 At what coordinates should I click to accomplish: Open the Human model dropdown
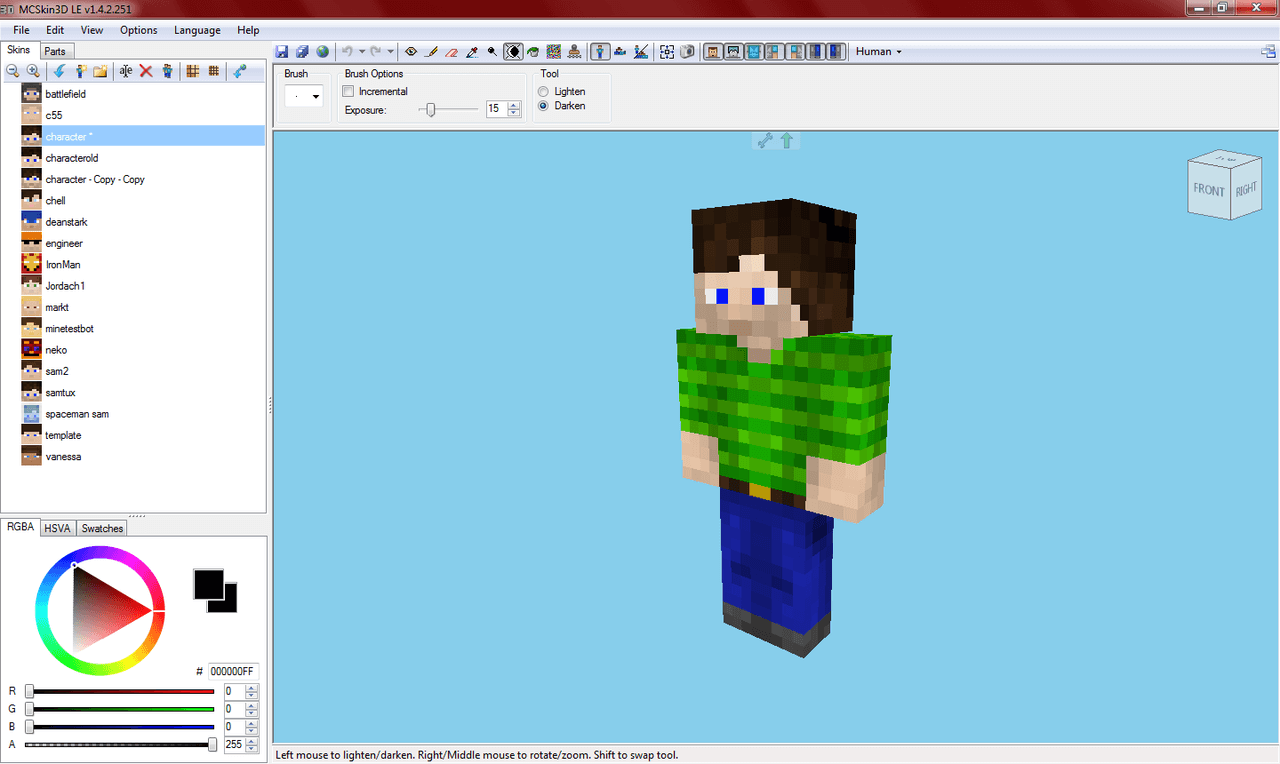pos(879,52)
